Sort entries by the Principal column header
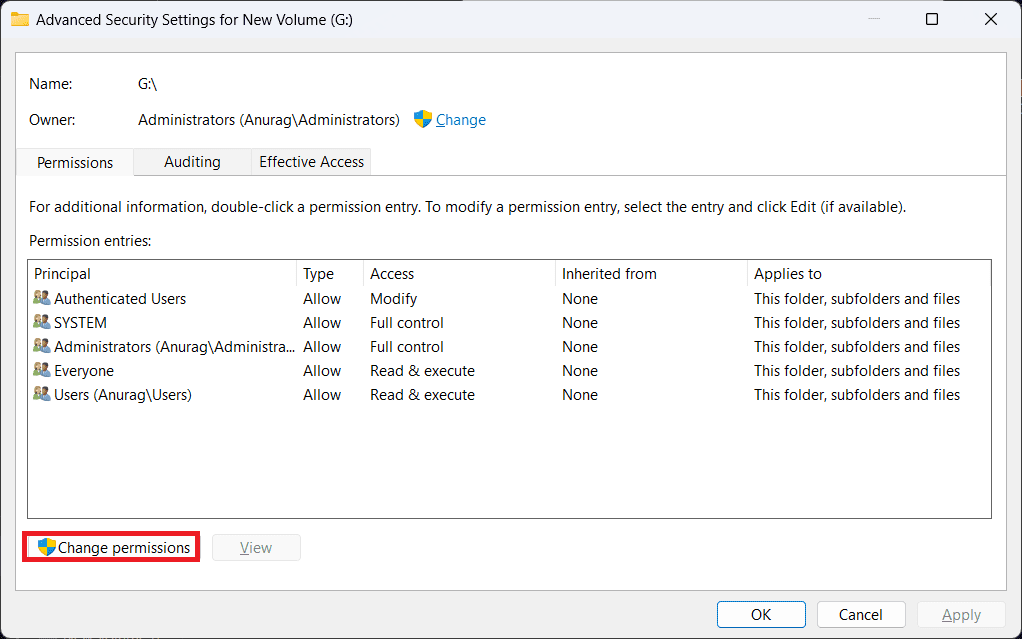Viewport: 1022px width, 639px height. coord(62,274)
